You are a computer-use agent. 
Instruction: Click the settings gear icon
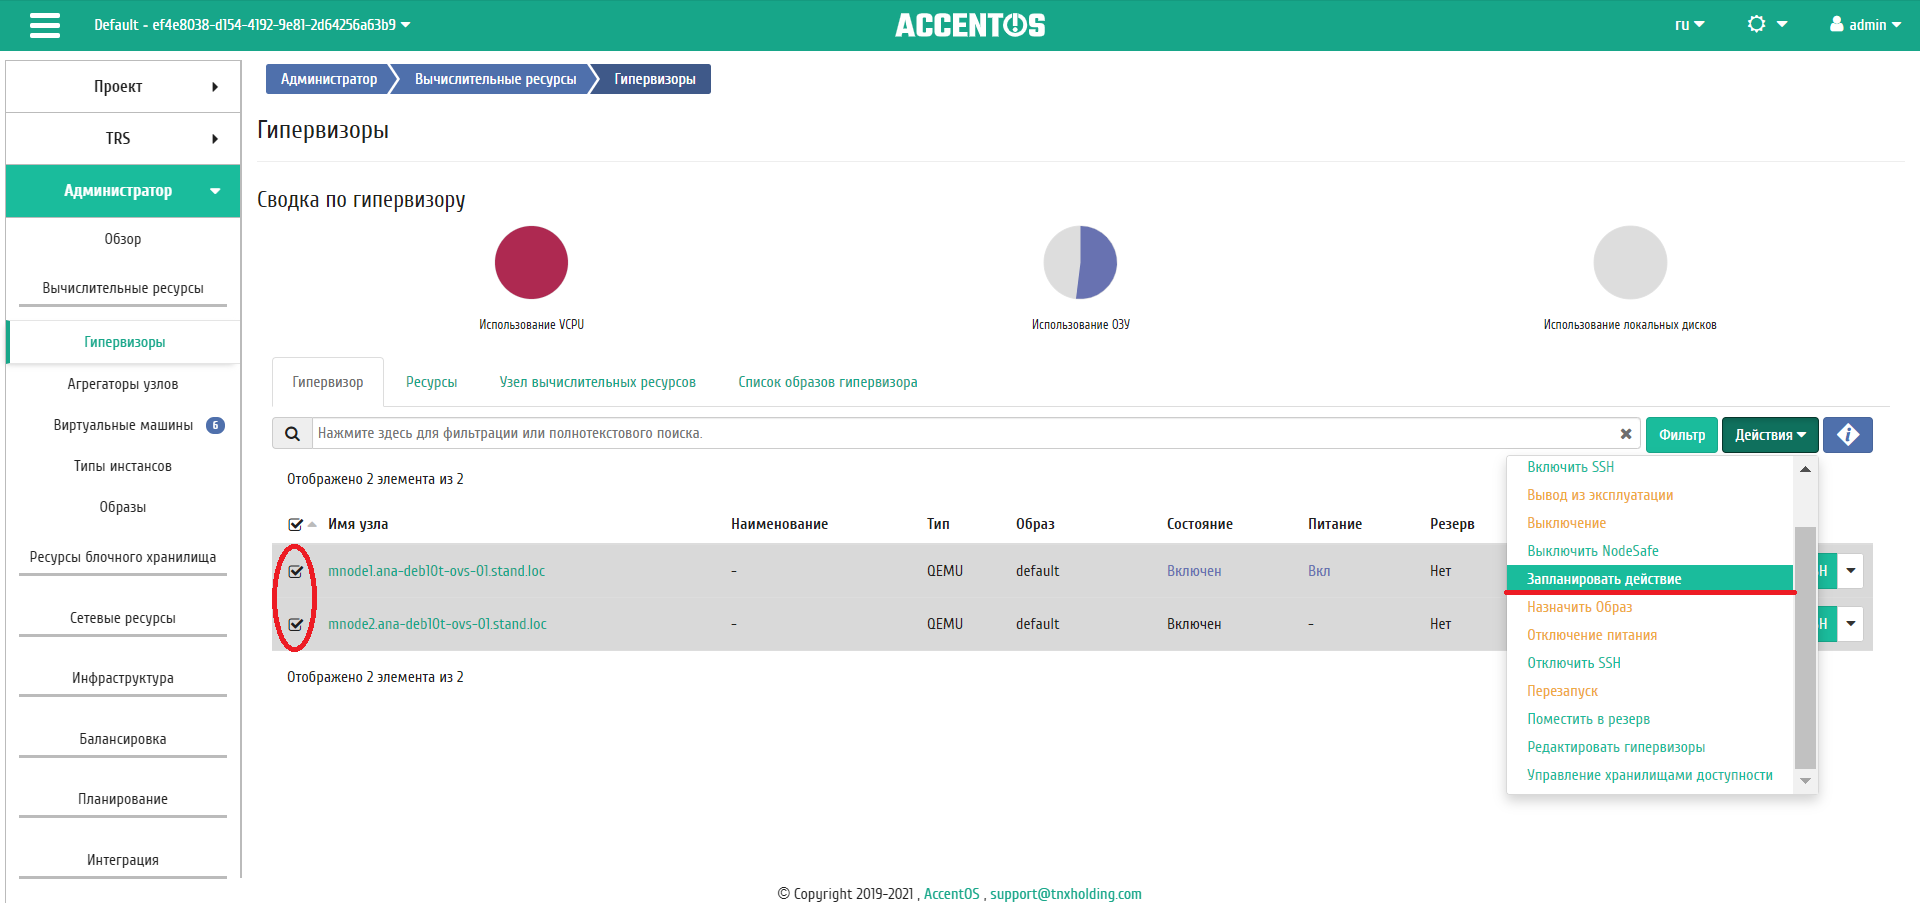pos(1756,24)
